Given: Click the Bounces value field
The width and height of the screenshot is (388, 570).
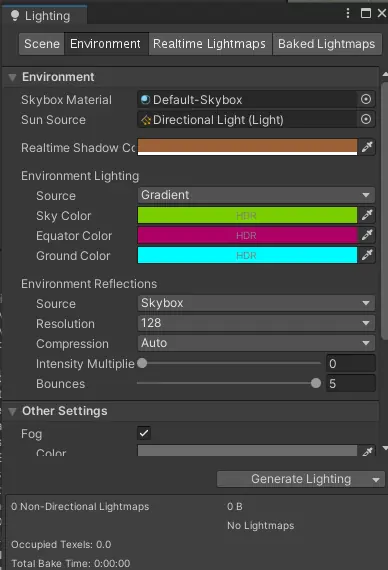Looking at the screenshot, I should click(351, 383).
